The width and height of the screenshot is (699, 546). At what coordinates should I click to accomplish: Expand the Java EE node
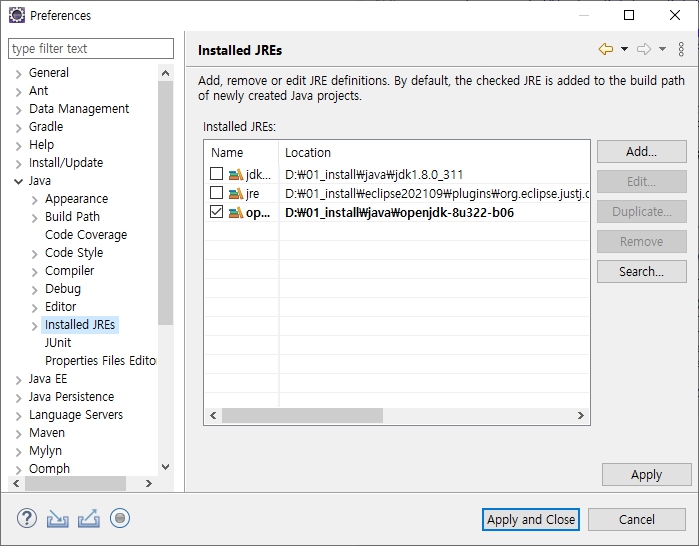[x=18, y=380]
